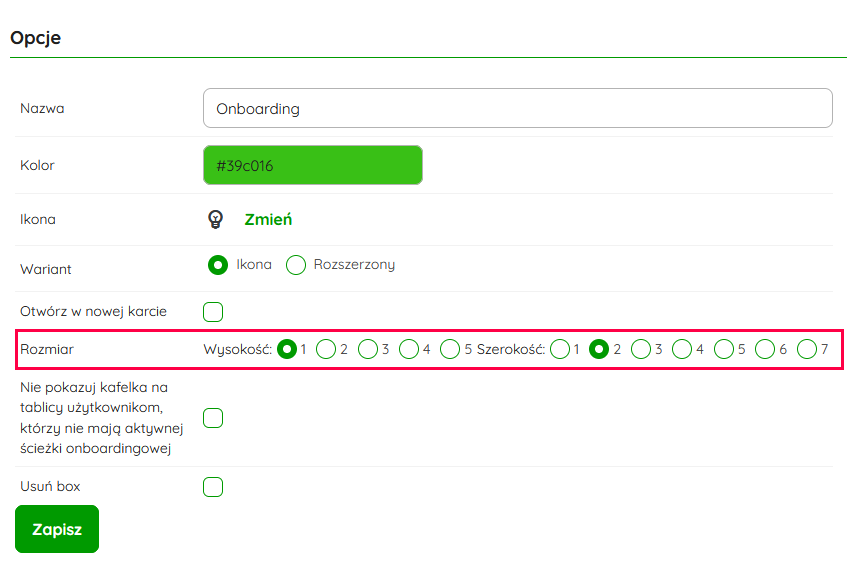
Task: Click the Zmień link to change icon
Action: click(268, 220)
